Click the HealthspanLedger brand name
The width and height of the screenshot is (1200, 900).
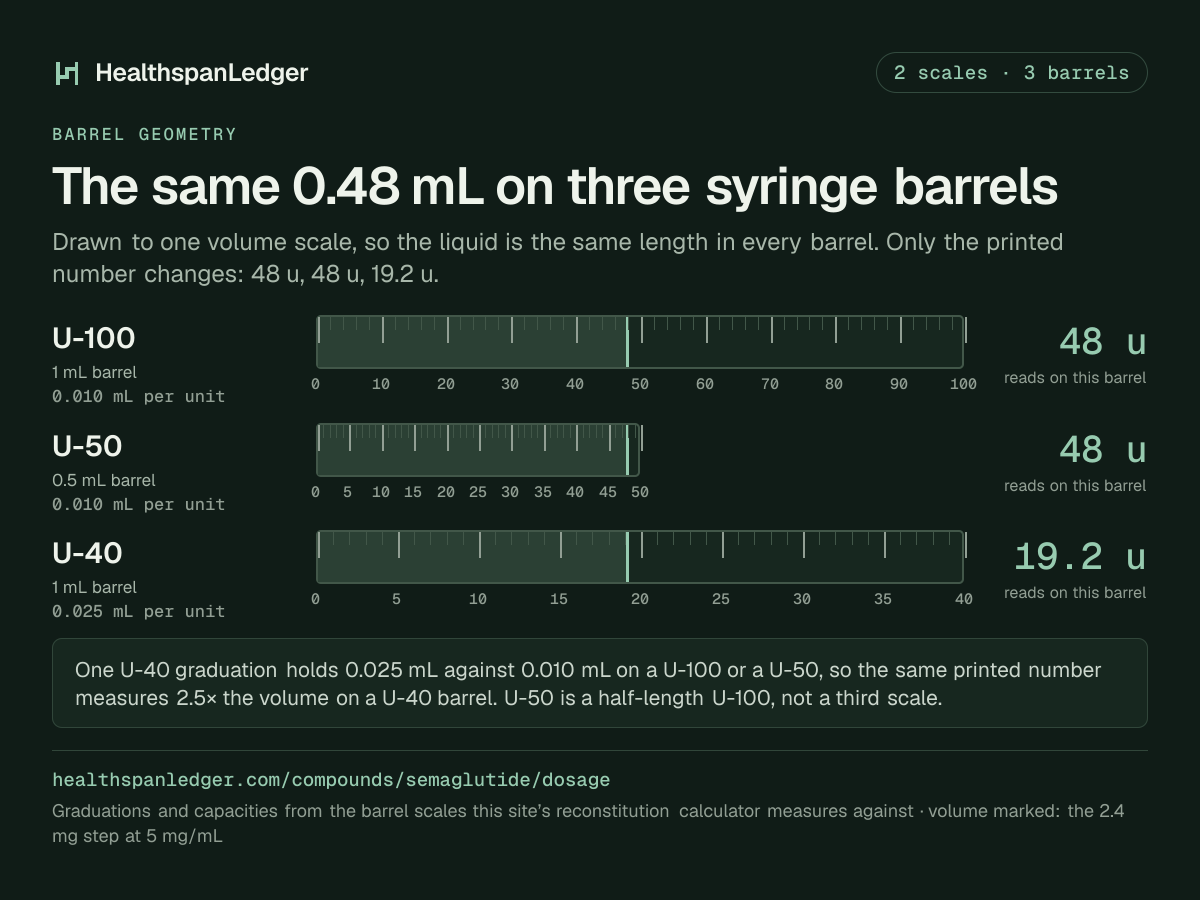click(202, 73)
